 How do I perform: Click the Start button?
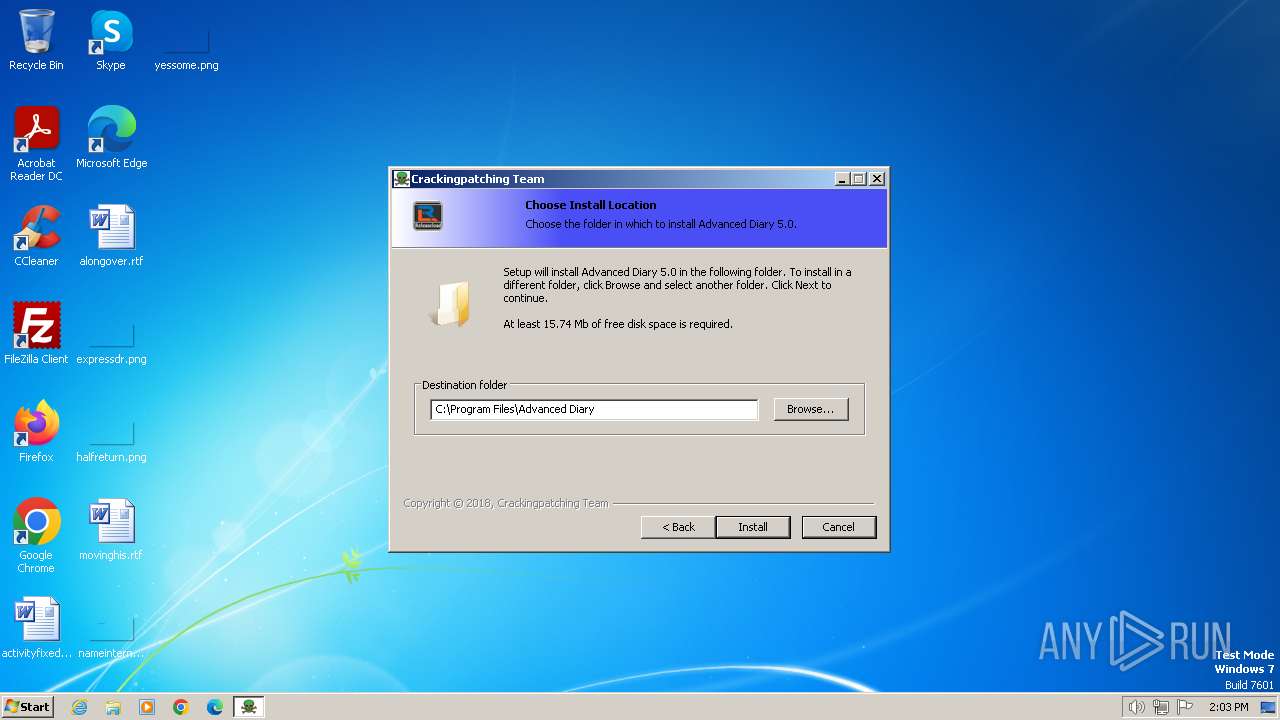coord(27,707)
